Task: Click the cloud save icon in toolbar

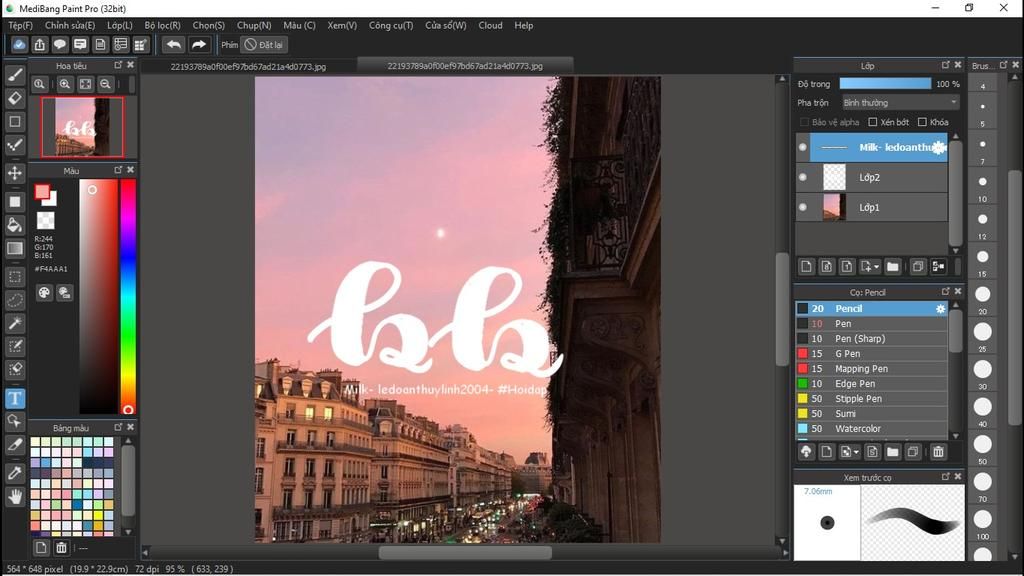Action: click(x=19, y=44)
